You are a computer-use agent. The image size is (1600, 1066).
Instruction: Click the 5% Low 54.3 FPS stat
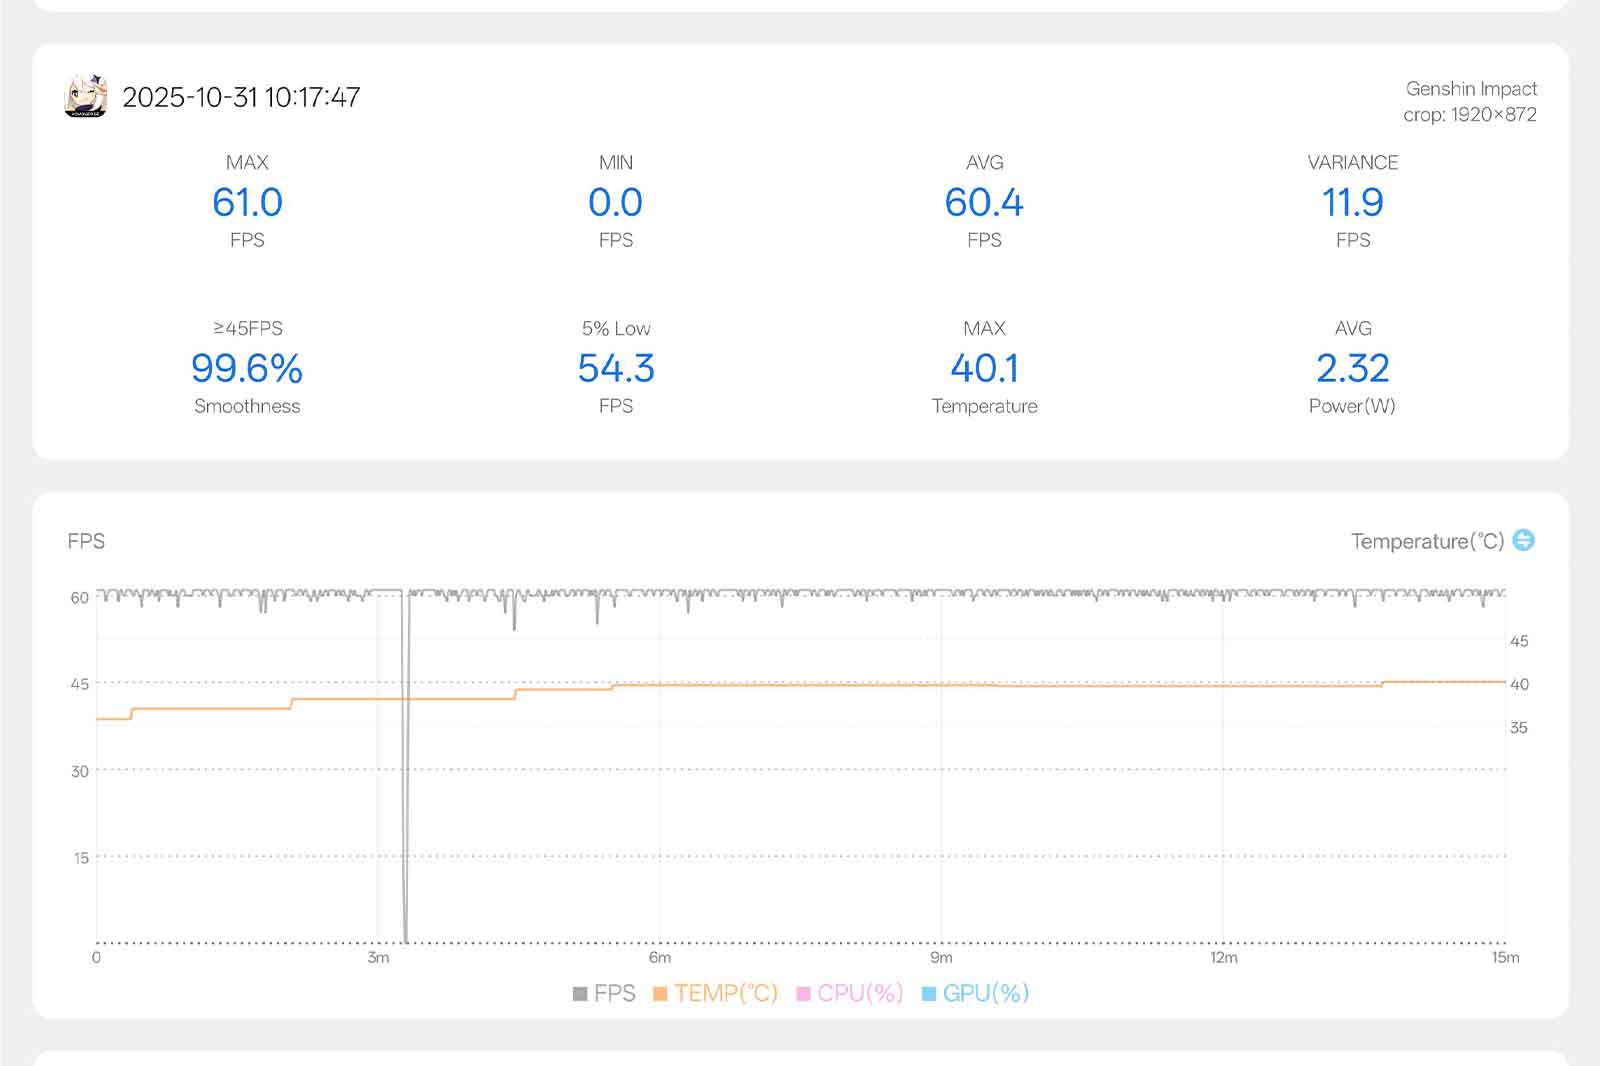tap(616, 369)
